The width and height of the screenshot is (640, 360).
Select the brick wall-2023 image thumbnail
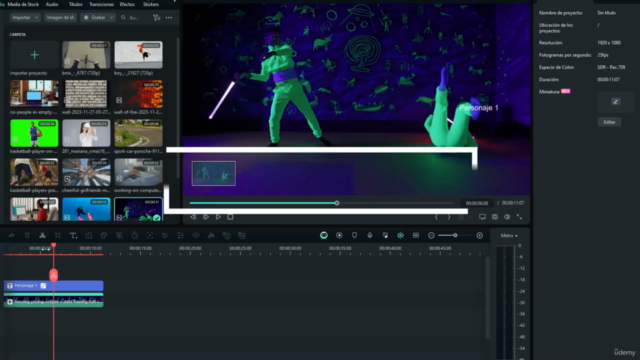tap(86, 94)
